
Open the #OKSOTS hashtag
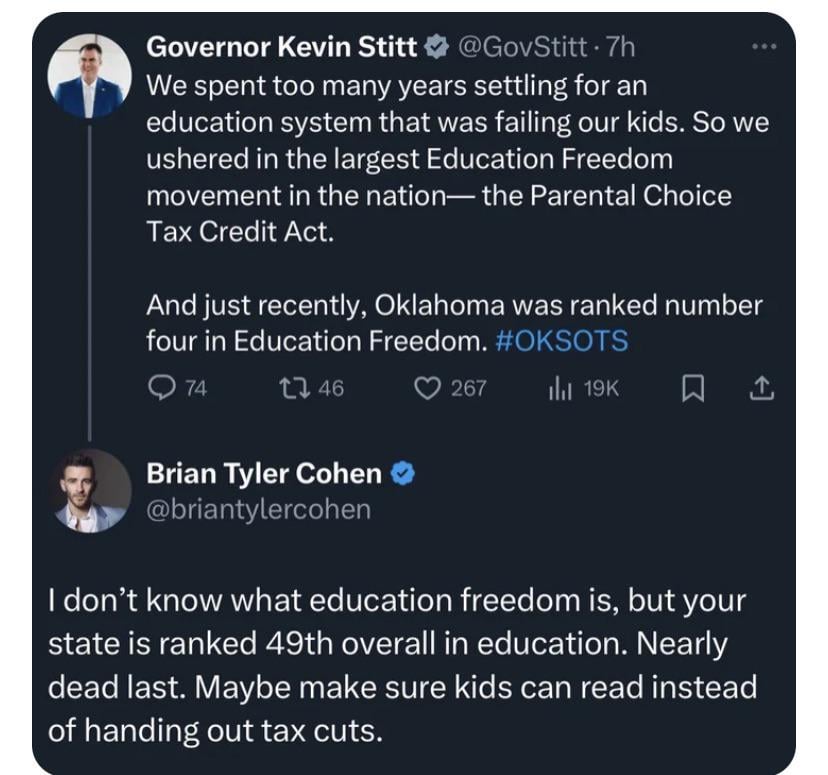(562, 340)
